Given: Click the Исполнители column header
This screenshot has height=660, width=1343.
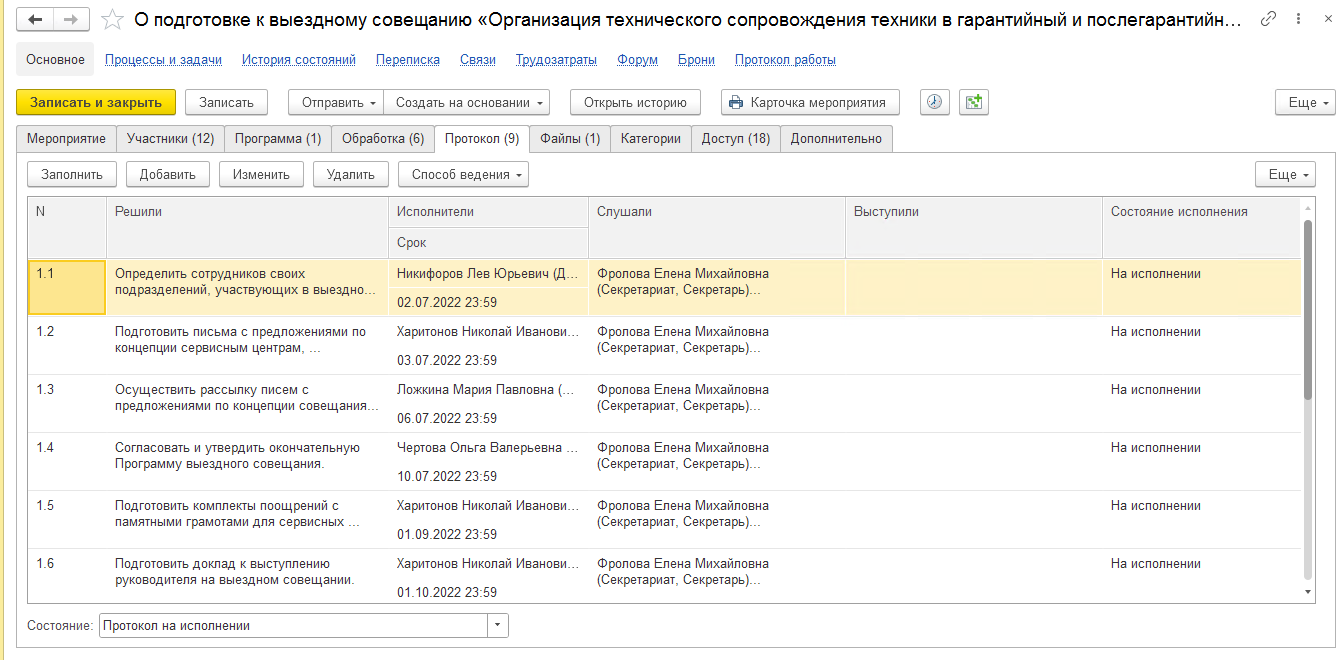Looking at the screenshot, I should [x=488, y=212].
